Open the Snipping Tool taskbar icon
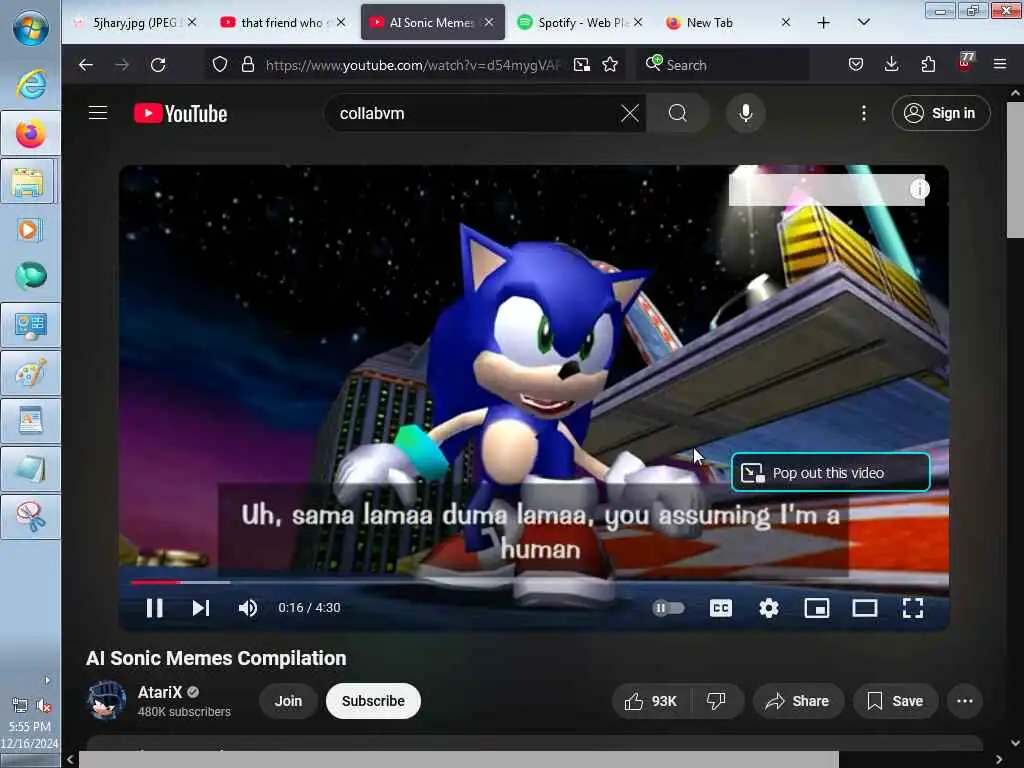This screenshot has width=1024, height=768. [31, 517]
